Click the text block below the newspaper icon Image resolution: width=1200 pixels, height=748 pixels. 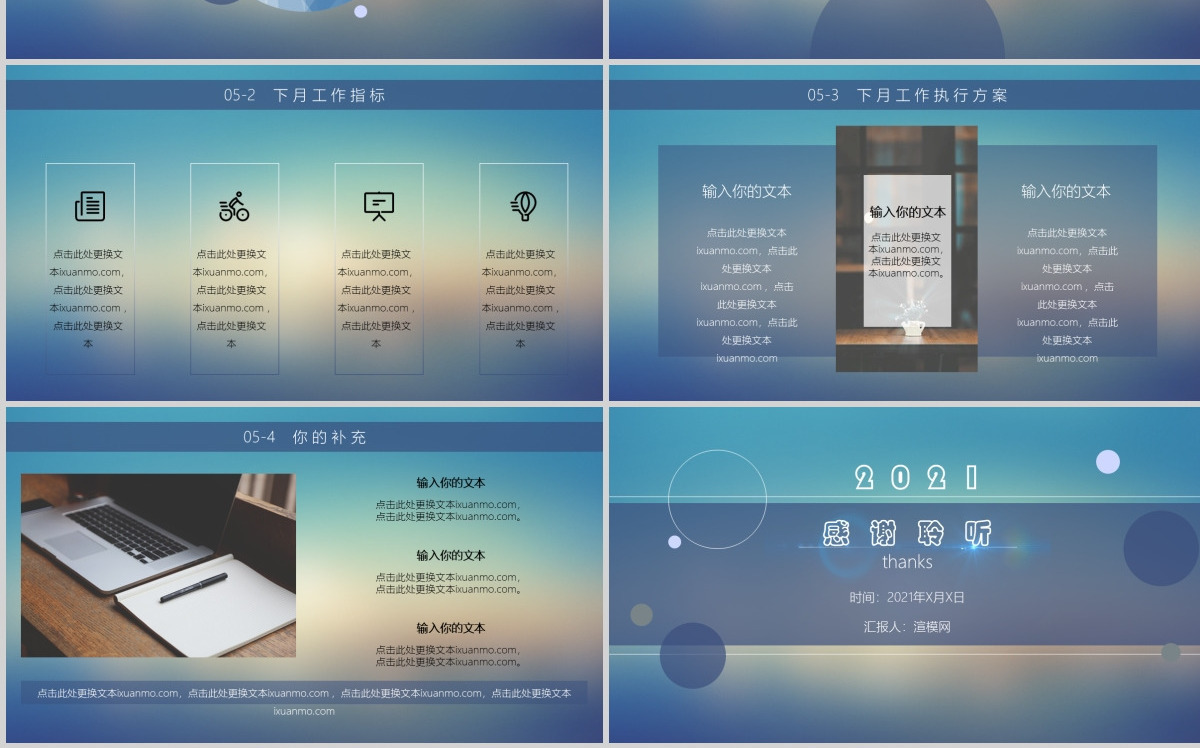[x=88, y=298]
